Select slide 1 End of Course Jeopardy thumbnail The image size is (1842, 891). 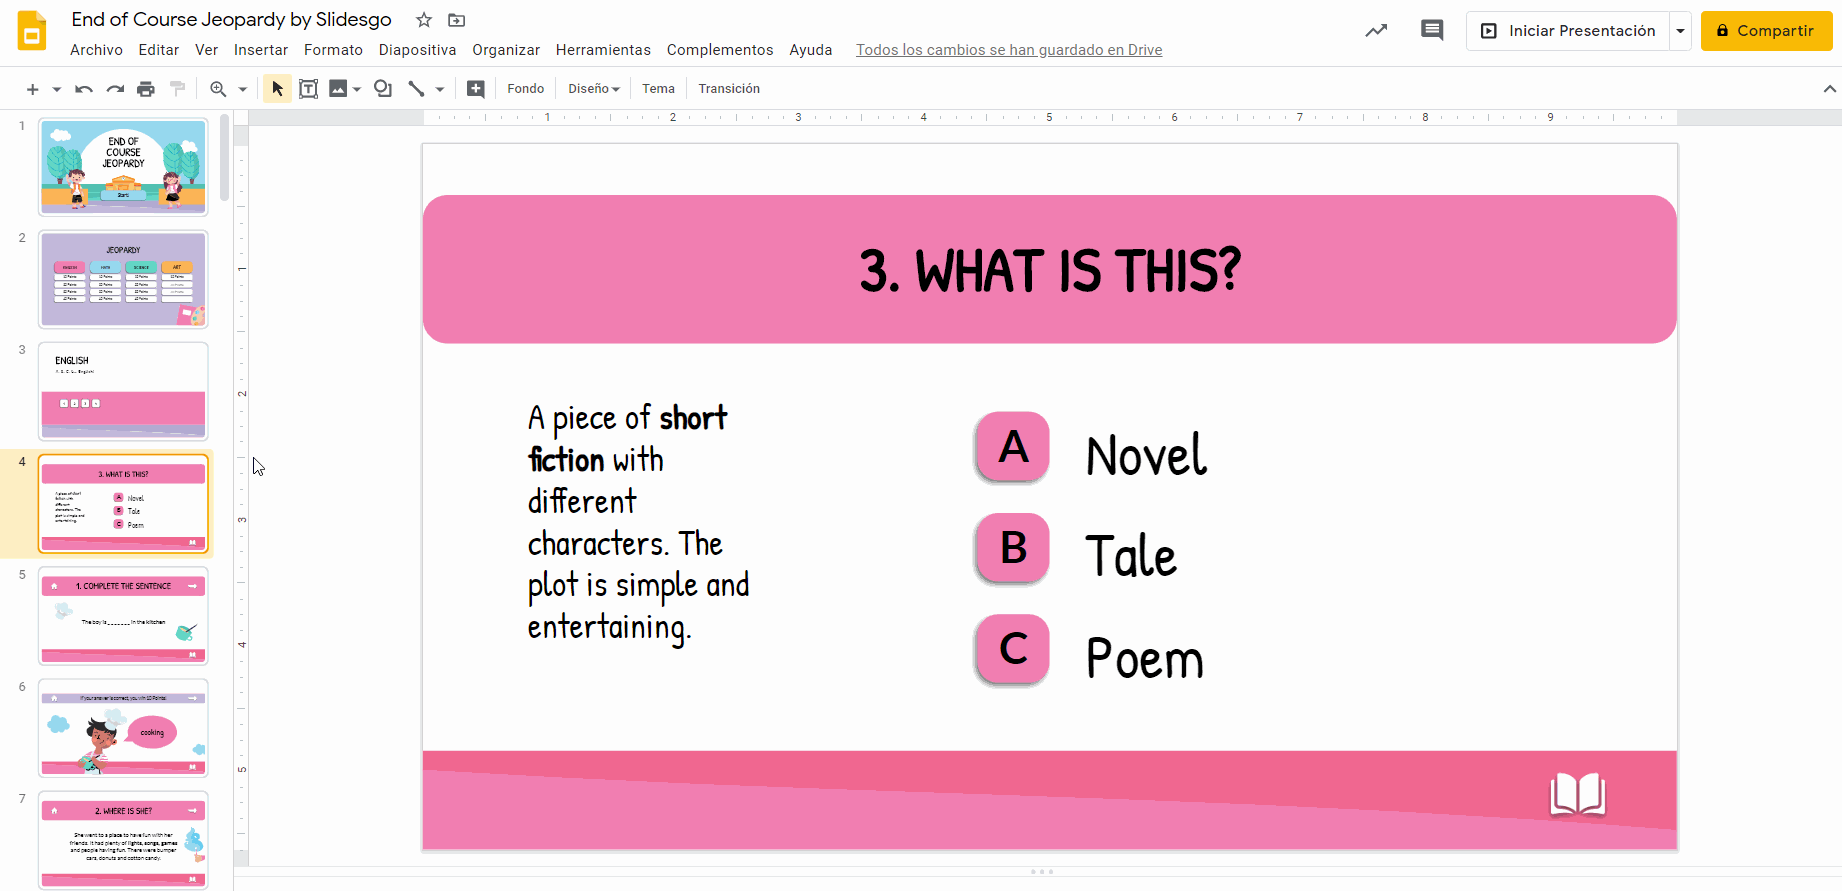tap(123, 167)
